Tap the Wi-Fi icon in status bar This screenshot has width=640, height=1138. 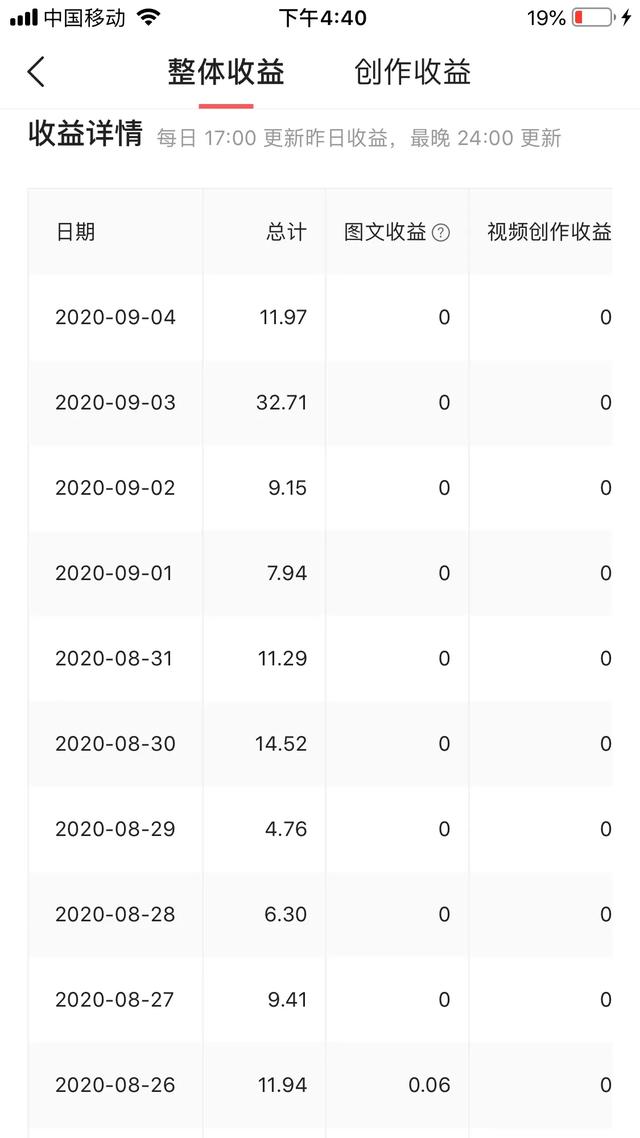tap(148, 17)
